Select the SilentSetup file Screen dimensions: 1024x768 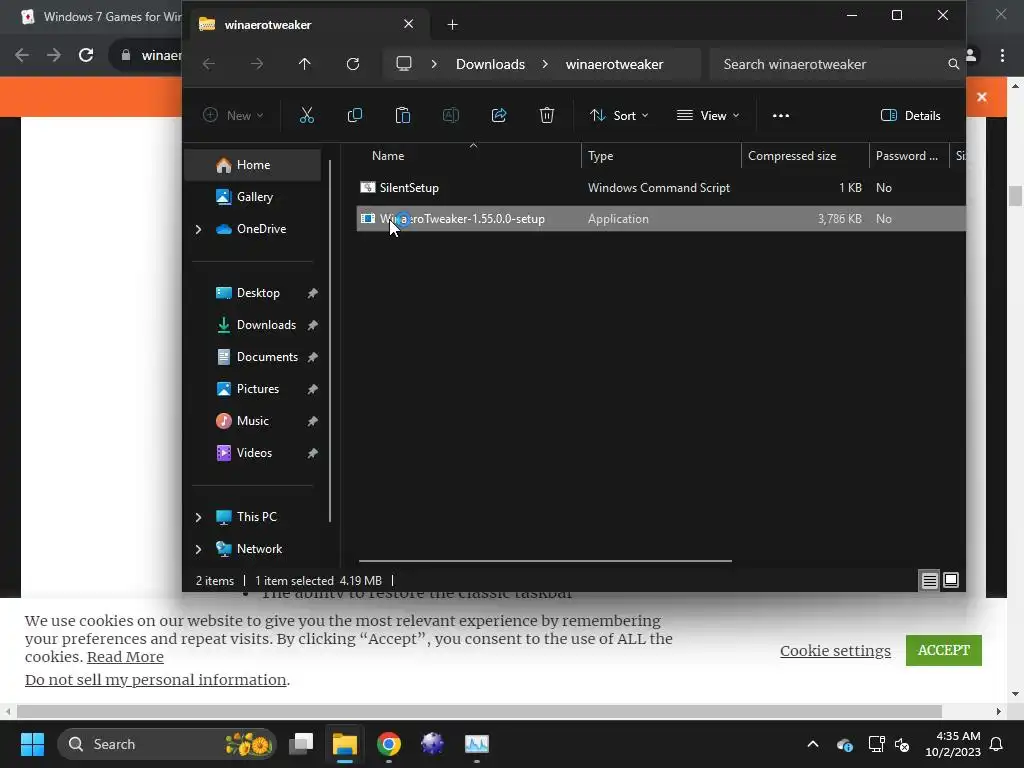(x=661, y=188)
